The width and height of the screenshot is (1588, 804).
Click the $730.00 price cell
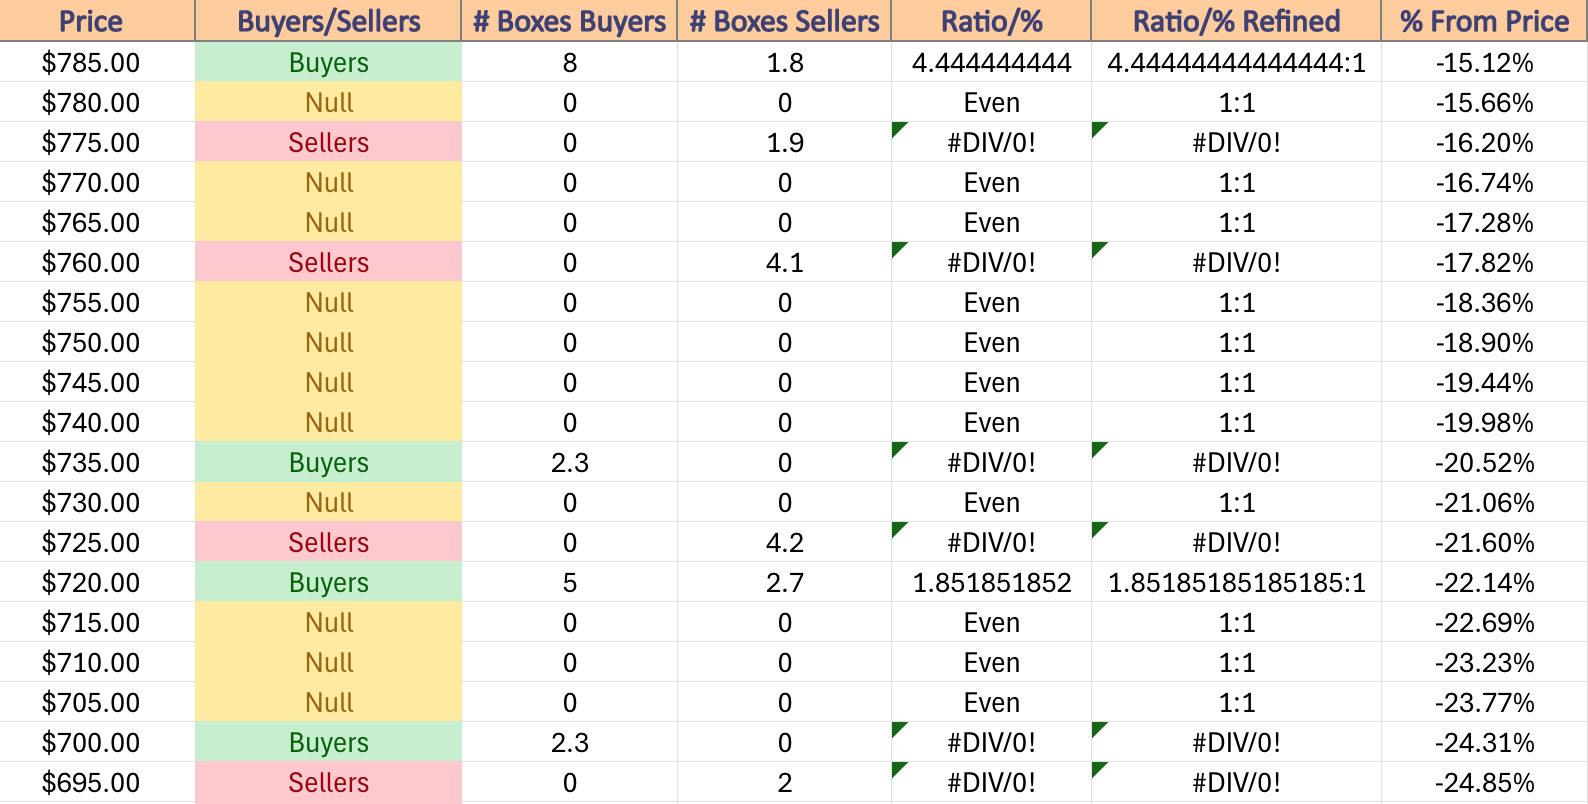click(97, 502)
